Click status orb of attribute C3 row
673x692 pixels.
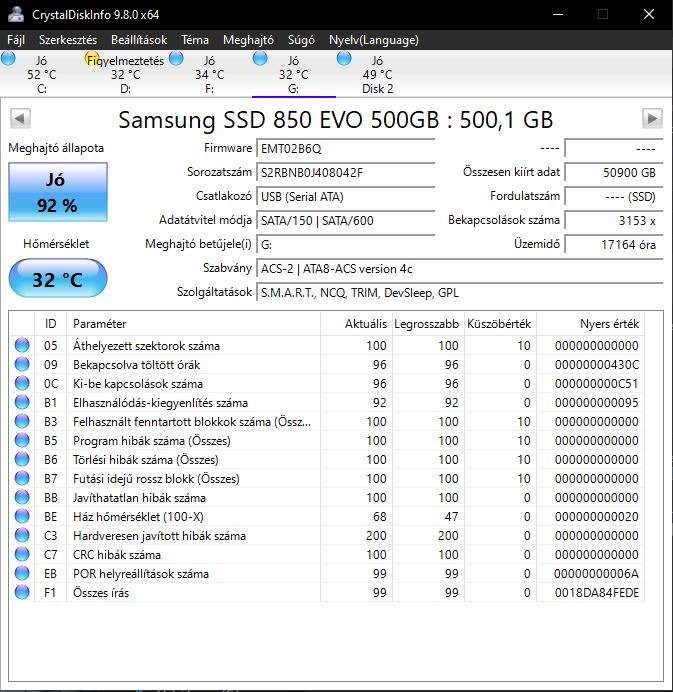[x=22, y=535]
